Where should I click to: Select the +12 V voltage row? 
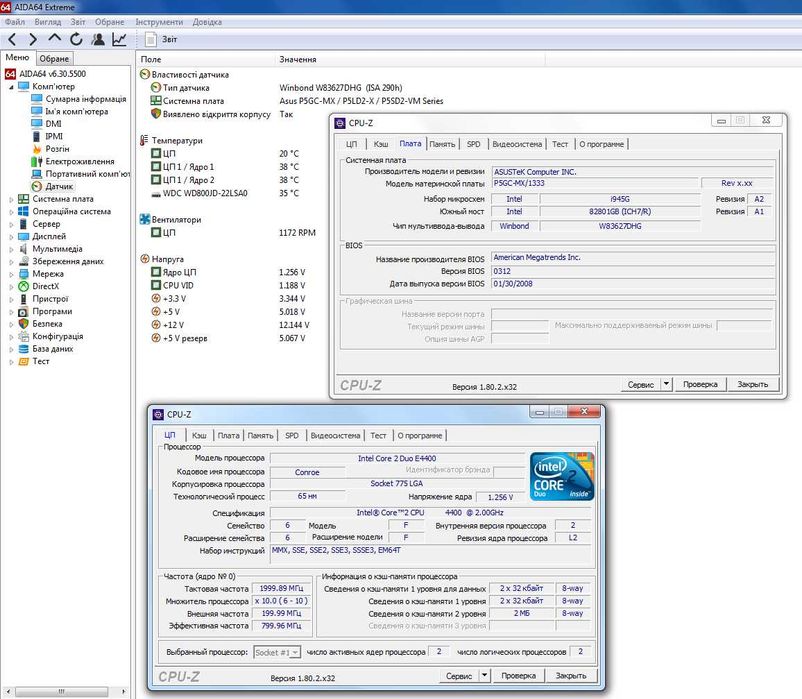click(230, 325)
